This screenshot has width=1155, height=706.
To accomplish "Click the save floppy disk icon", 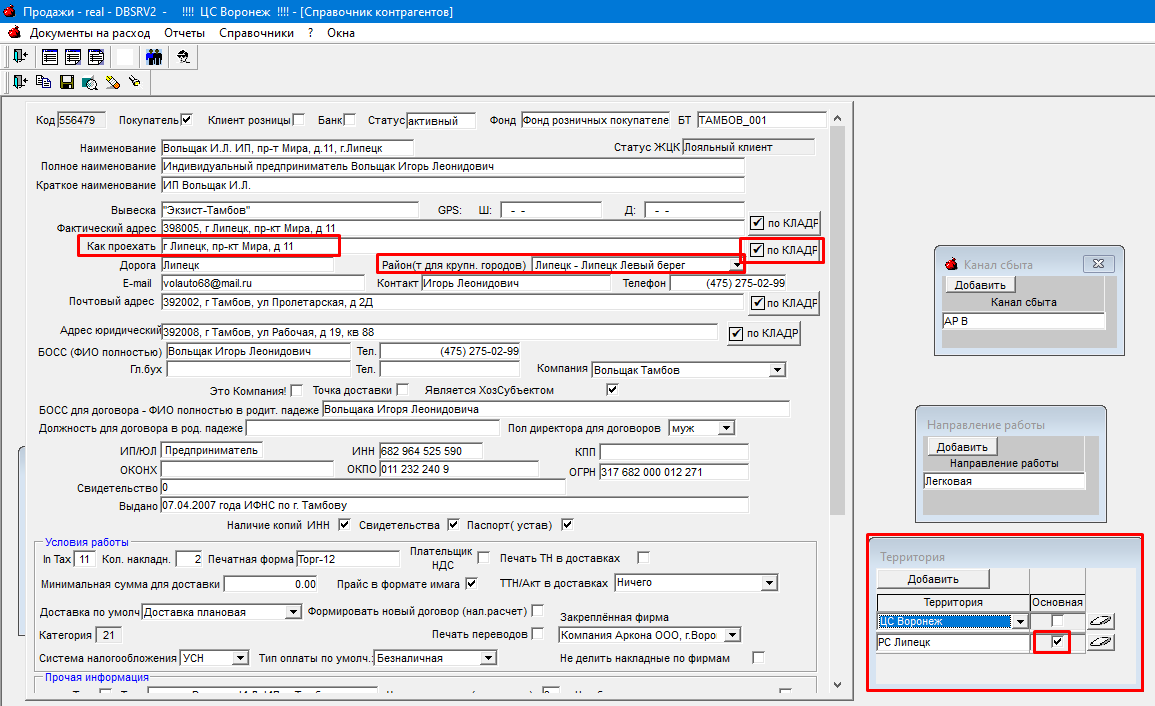I will pyautogui.click(x=66, y=82).
